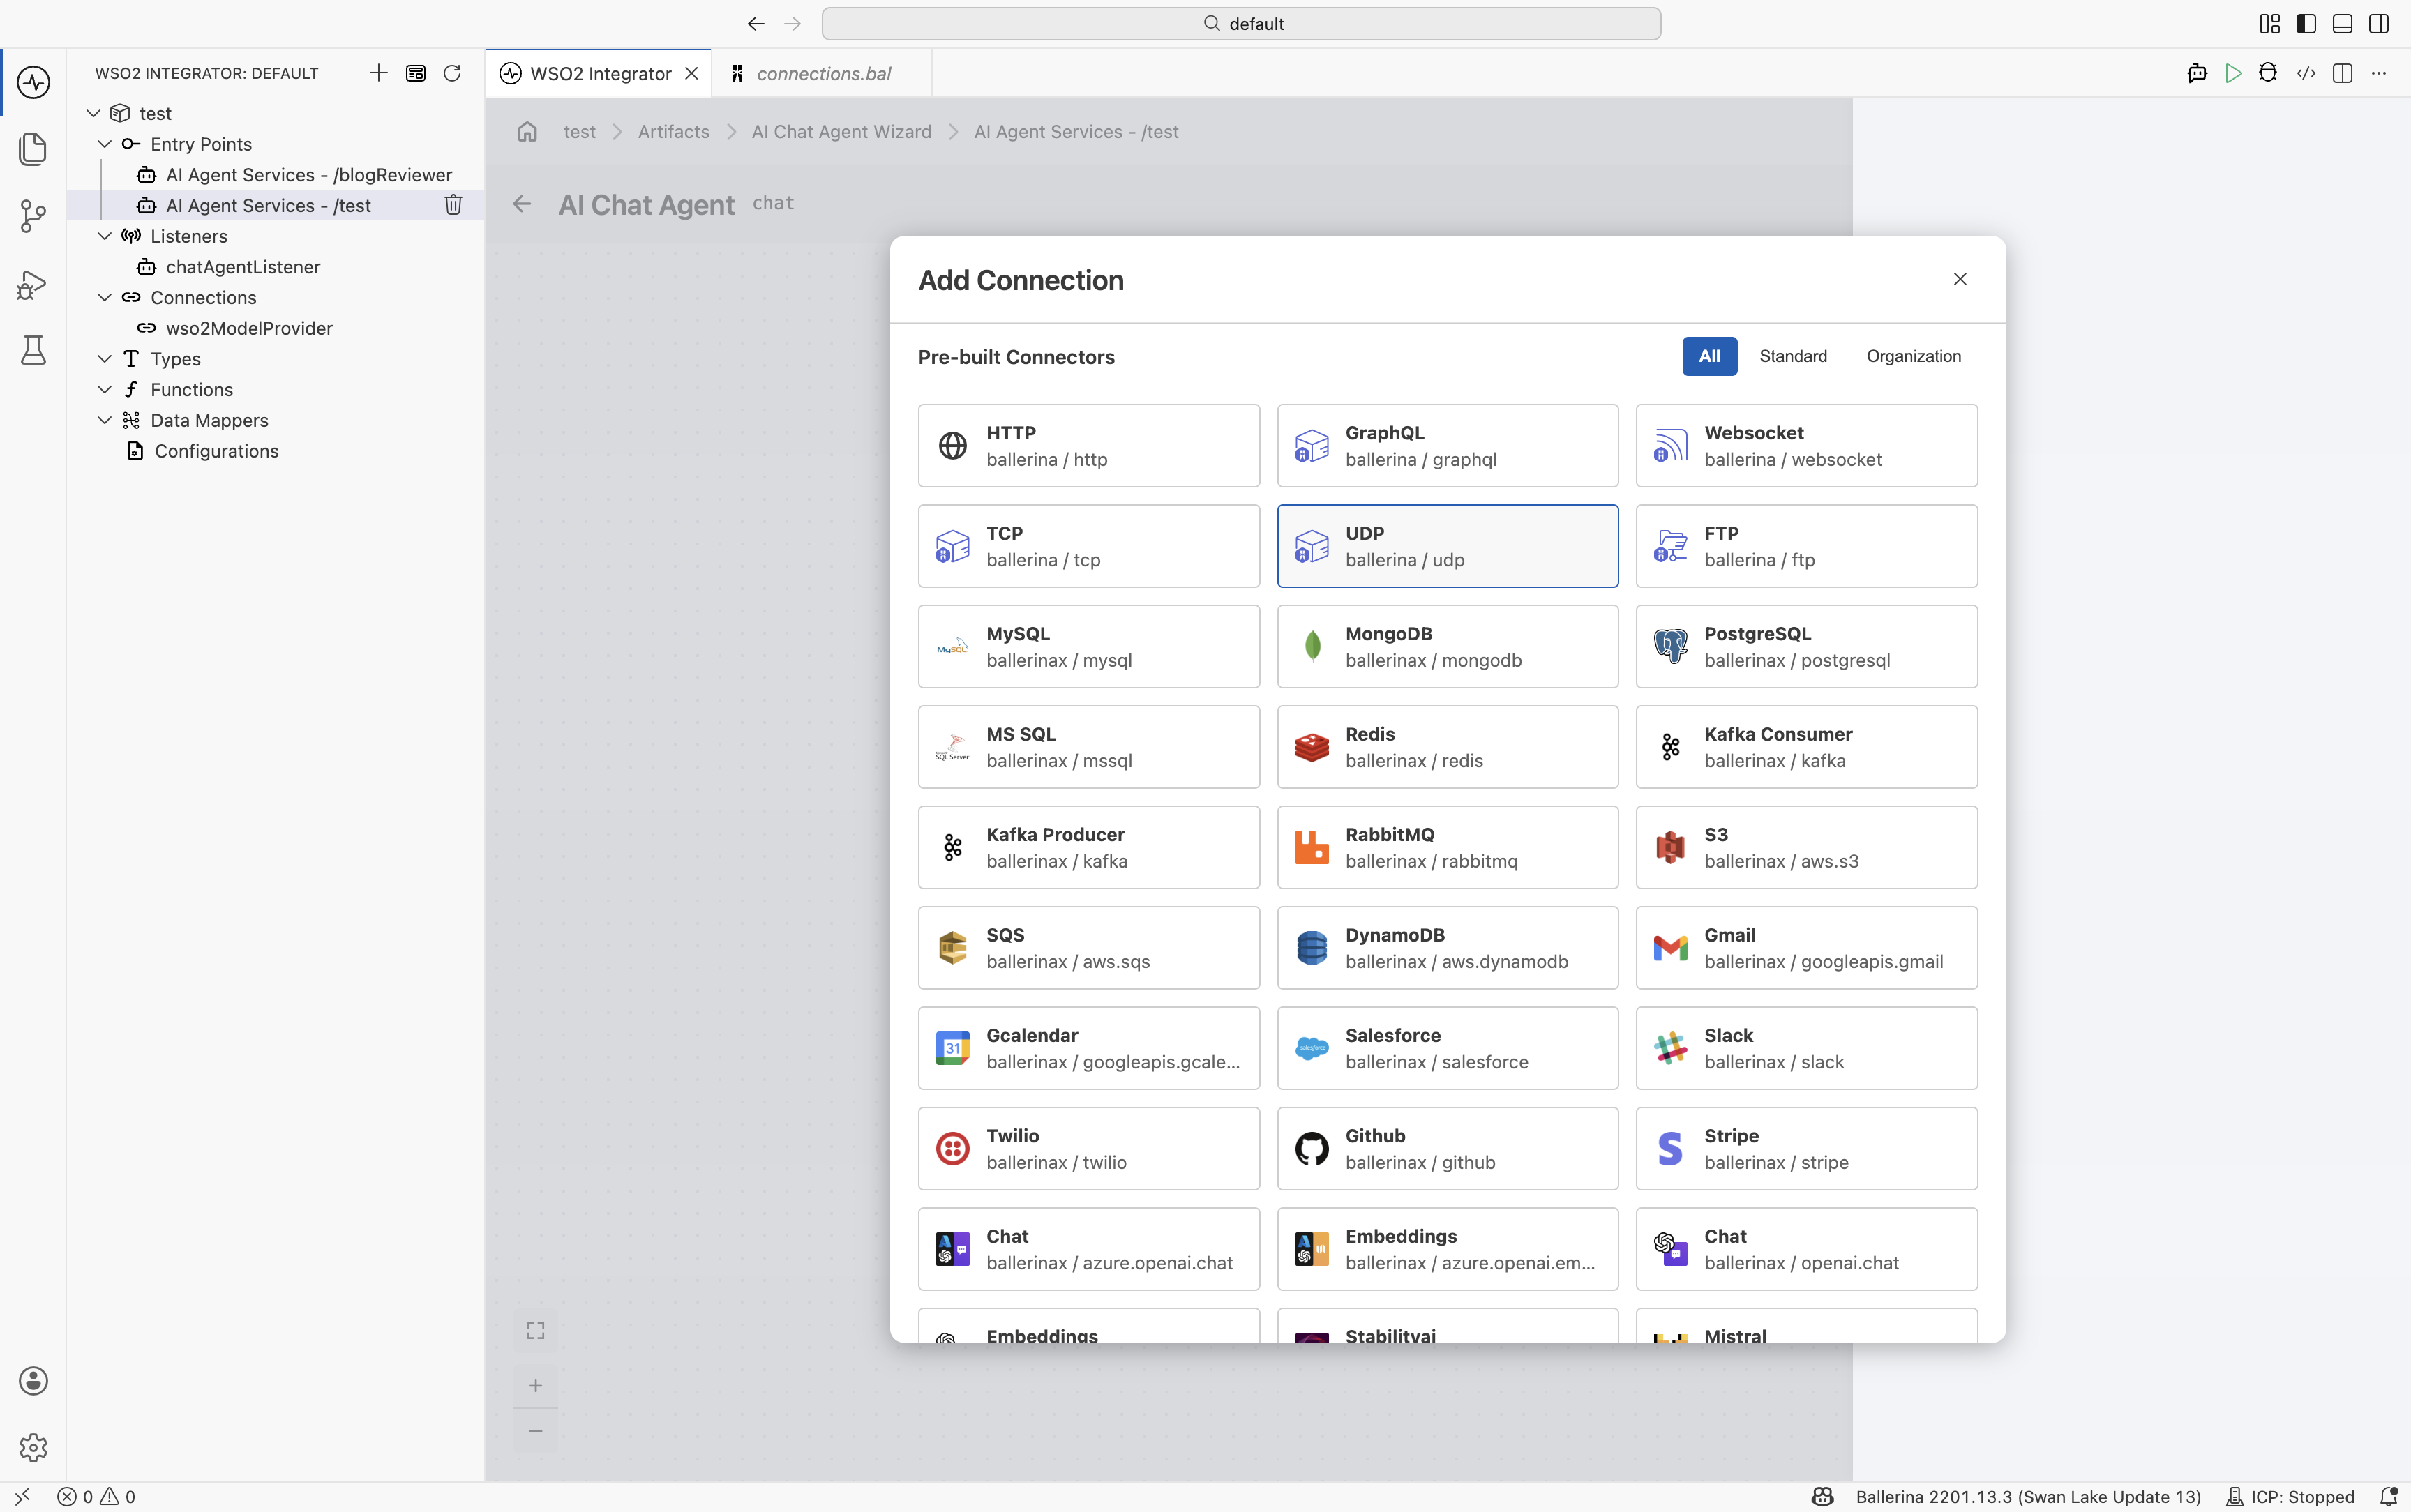Switch to the connections.bal tab

[x=822, y=73]
